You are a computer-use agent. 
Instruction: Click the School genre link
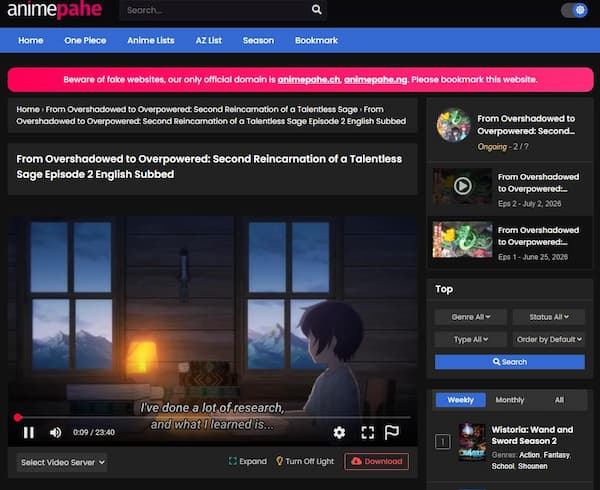tap(503, 466)
